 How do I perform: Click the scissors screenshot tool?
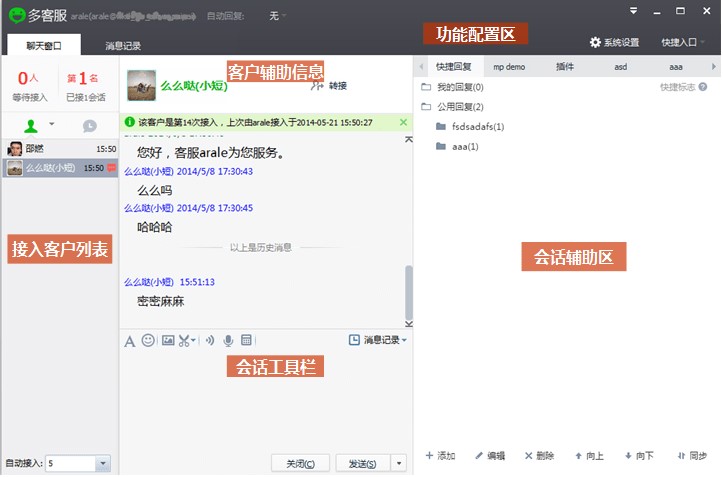tap(185, 341)
